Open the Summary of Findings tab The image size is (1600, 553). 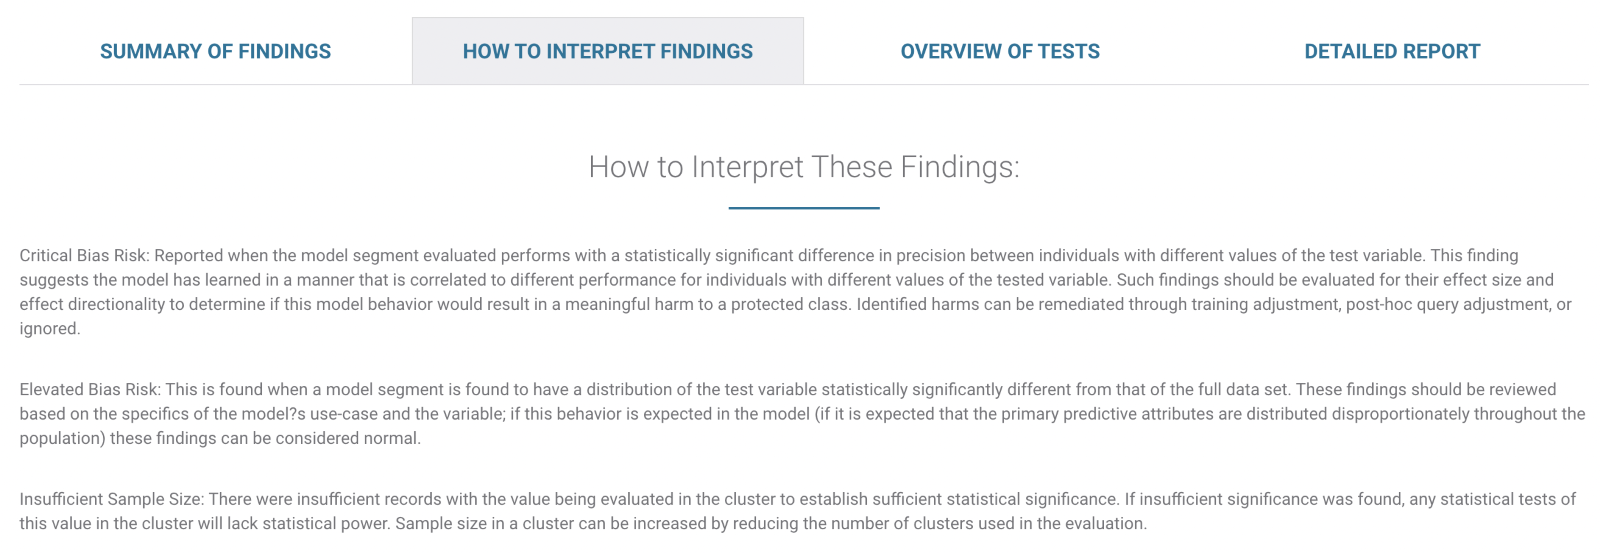click(215, 52)
